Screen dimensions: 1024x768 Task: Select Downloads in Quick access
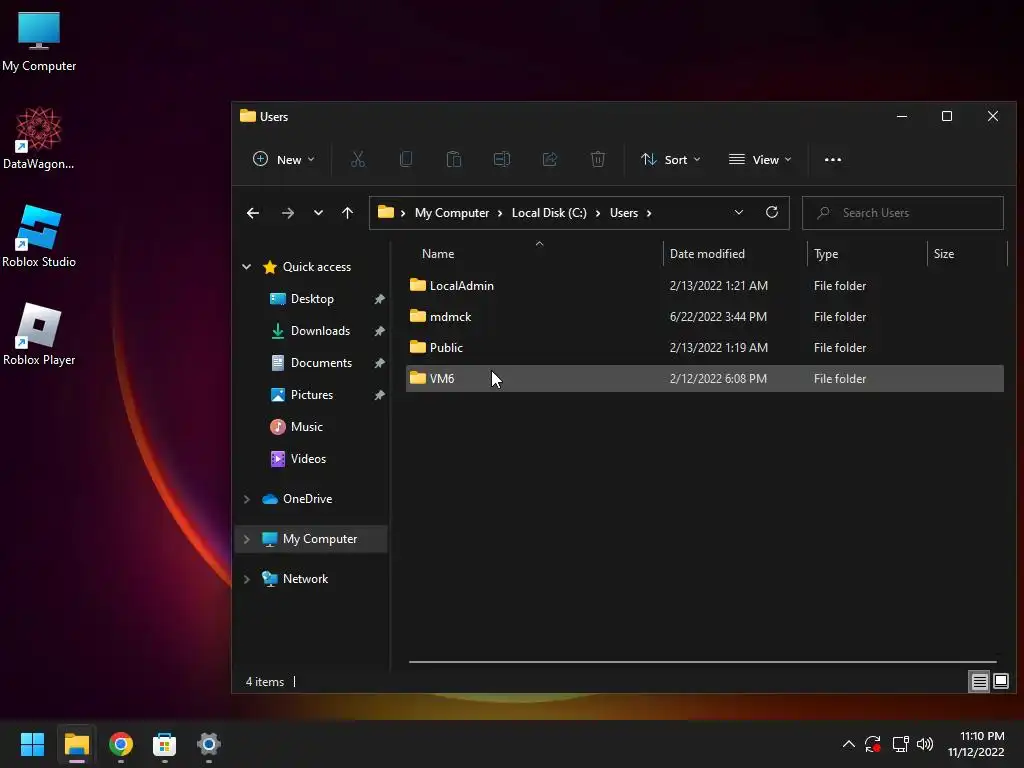click(320, 330)
